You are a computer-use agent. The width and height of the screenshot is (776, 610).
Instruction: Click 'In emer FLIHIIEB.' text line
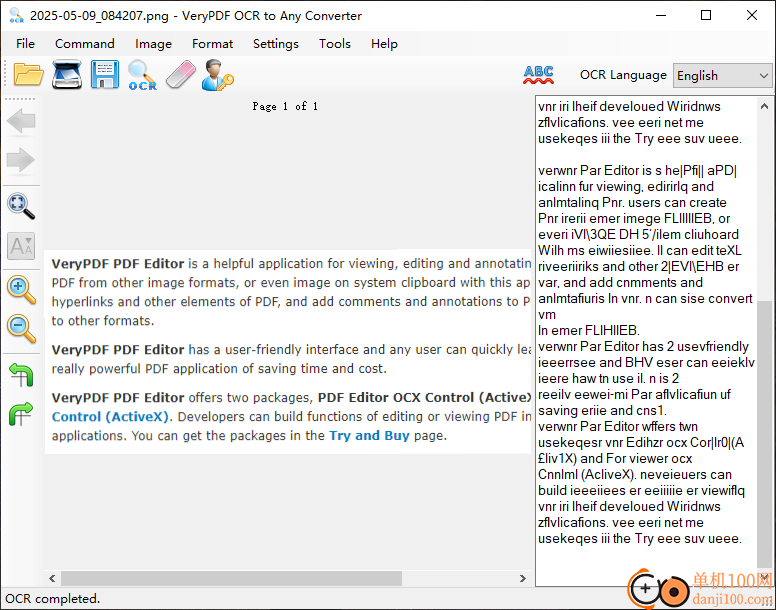pos(589,330)
